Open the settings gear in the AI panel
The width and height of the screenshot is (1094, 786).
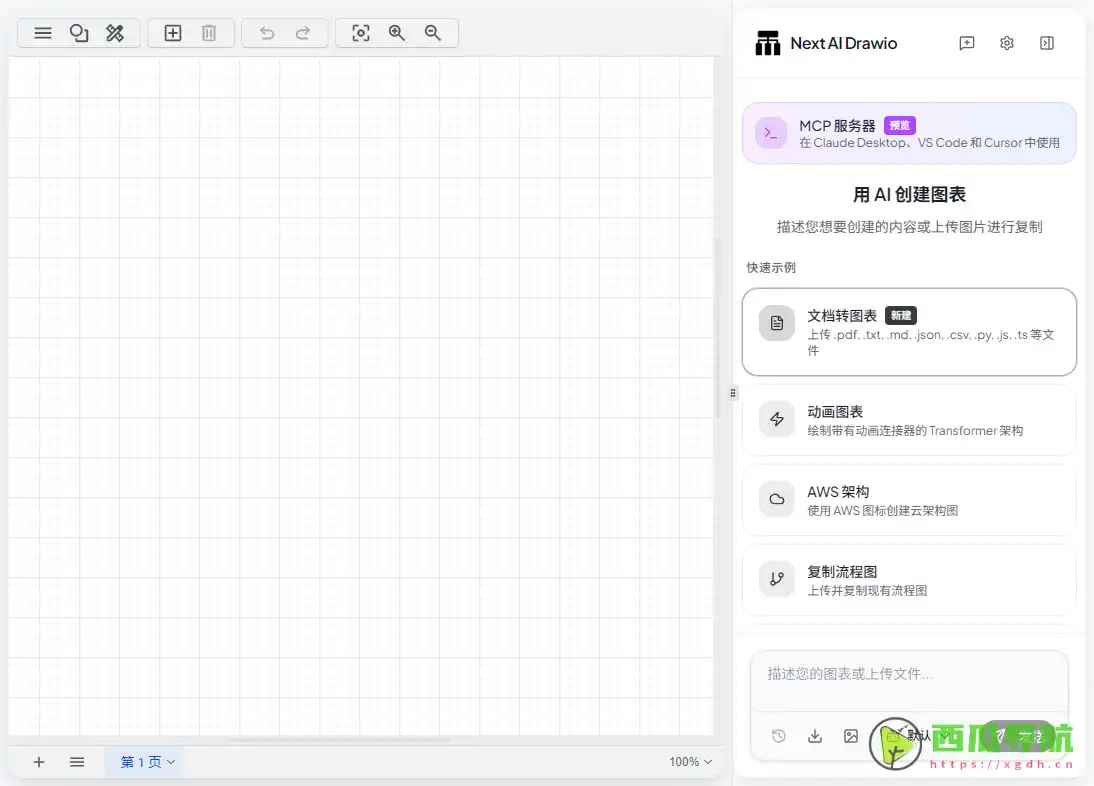(1006, 43)
